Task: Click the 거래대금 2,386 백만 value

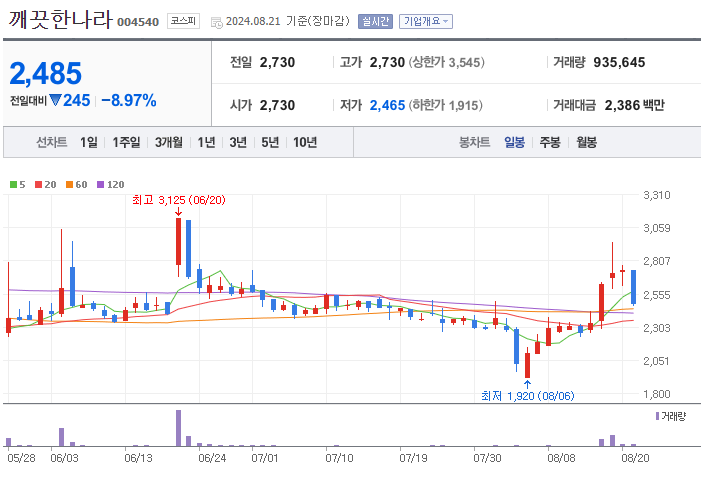Action: coord(634,105)
